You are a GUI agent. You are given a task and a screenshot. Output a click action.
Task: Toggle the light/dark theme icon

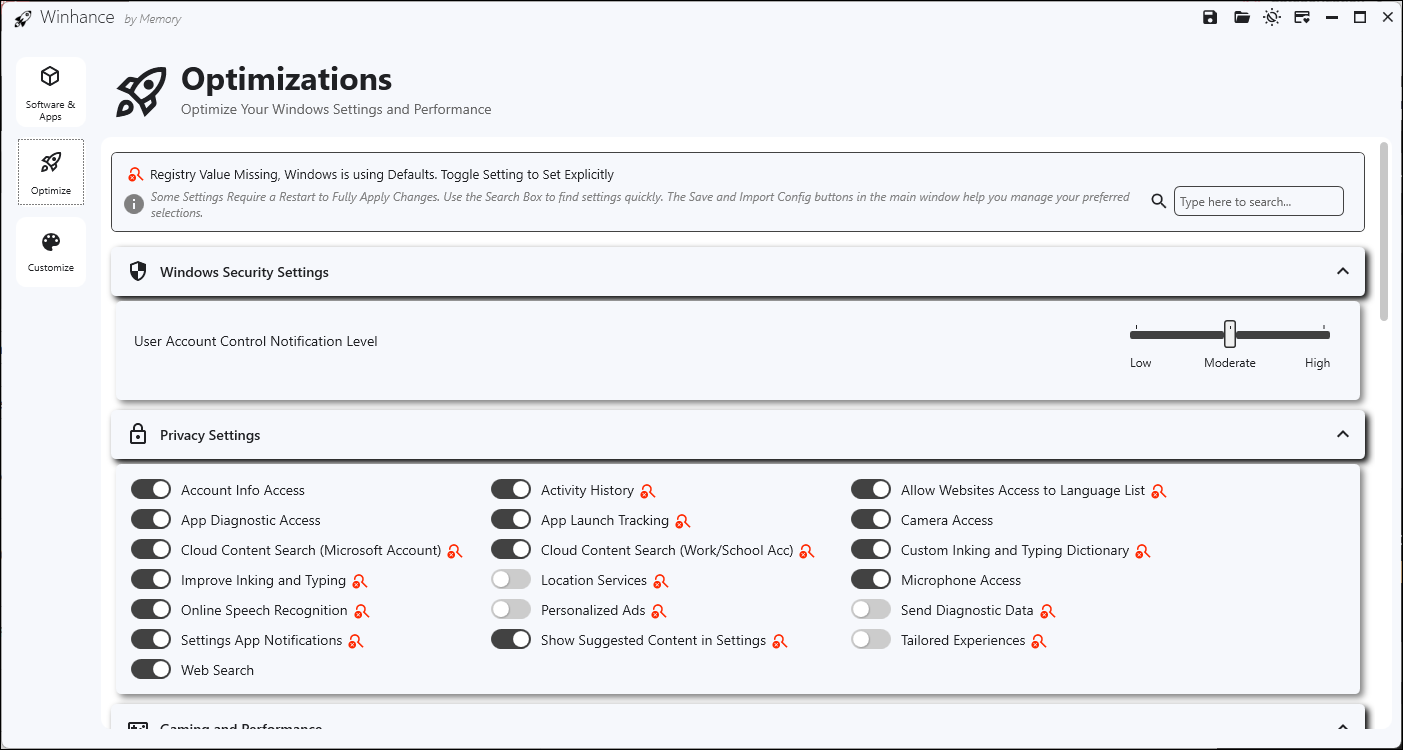(1271, 17)
